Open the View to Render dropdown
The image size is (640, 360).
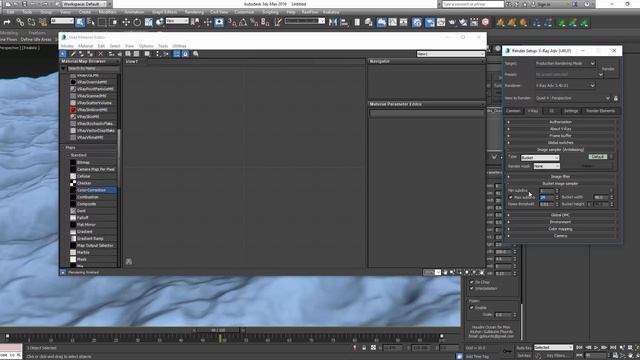pyautogui.click(x=573, y=98)
